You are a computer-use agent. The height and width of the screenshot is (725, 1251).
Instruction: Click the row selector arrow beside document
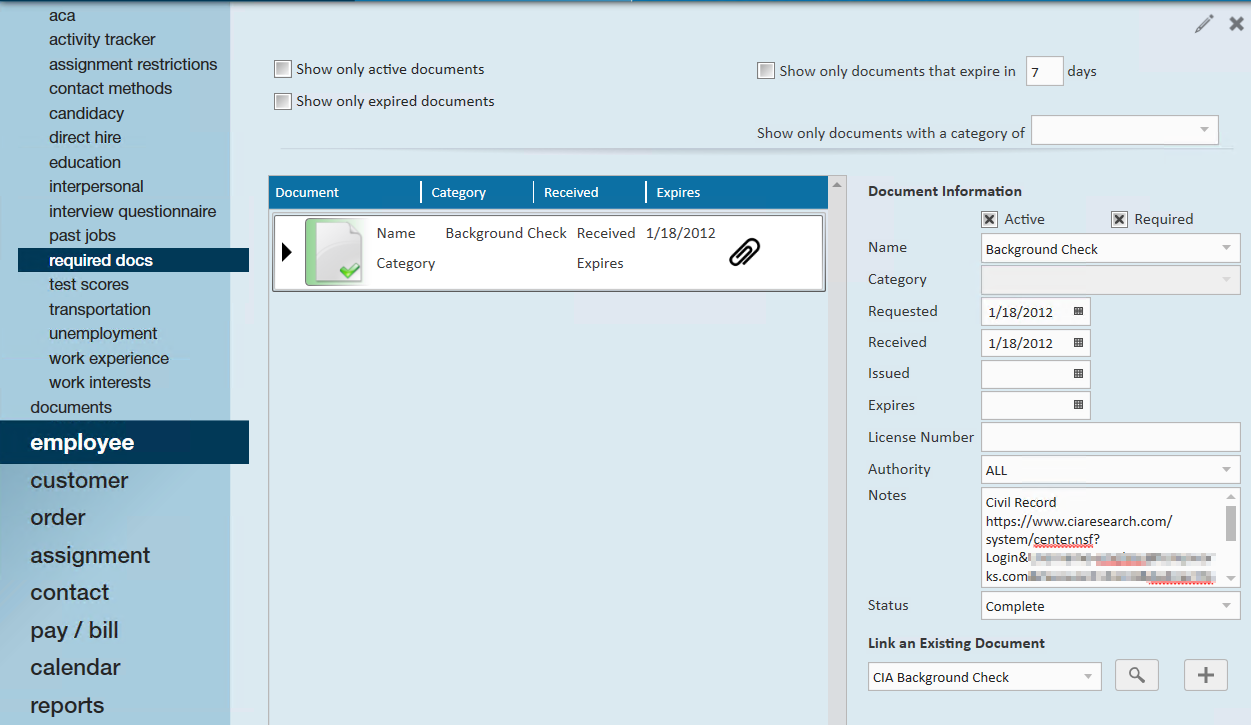(287, 252)
